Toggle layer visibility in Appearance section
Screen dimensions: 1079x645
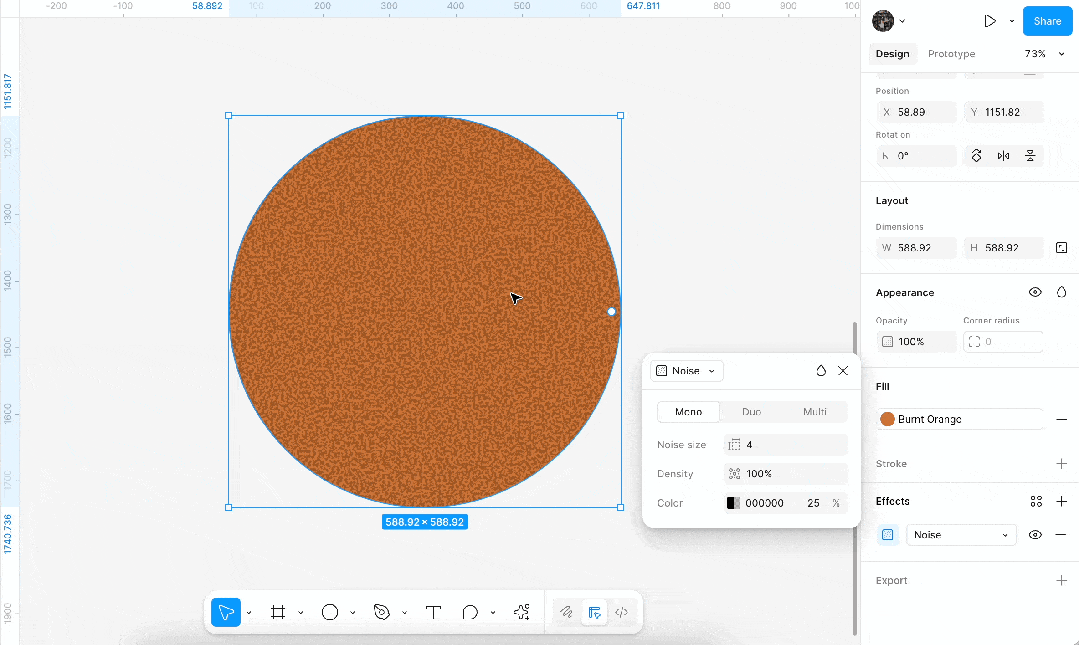click(x=1035, y=293)
